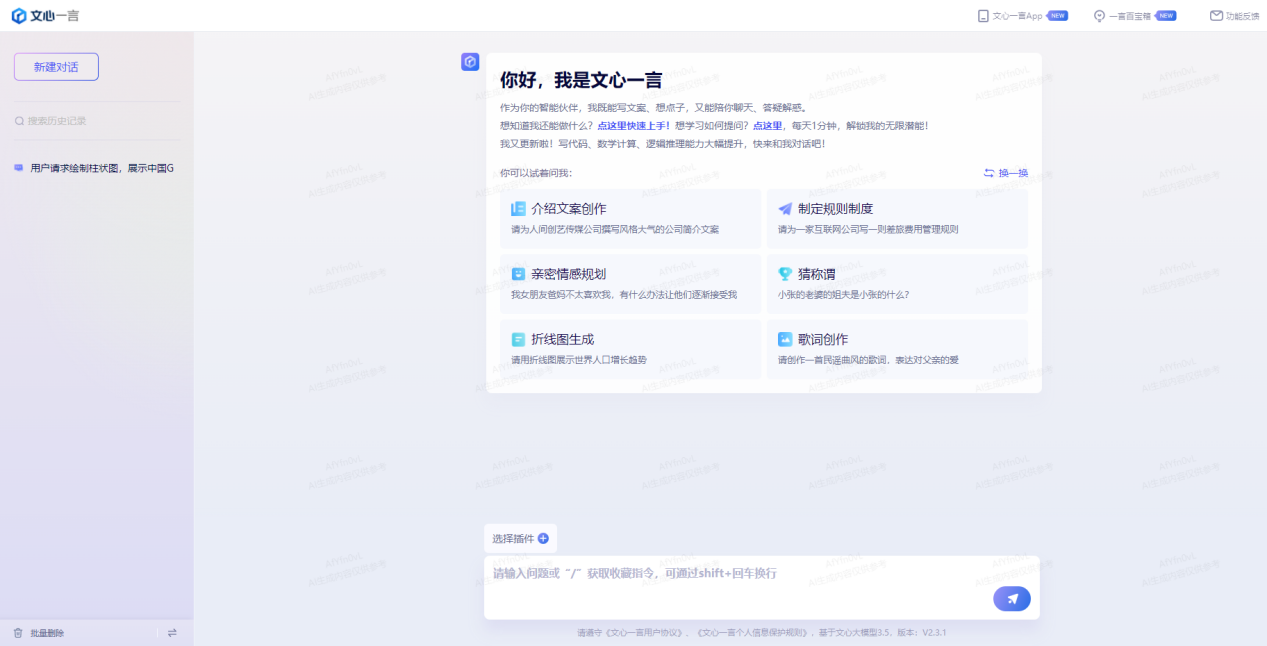Select the 歌词创作 suggestion title

coord(823,339)
